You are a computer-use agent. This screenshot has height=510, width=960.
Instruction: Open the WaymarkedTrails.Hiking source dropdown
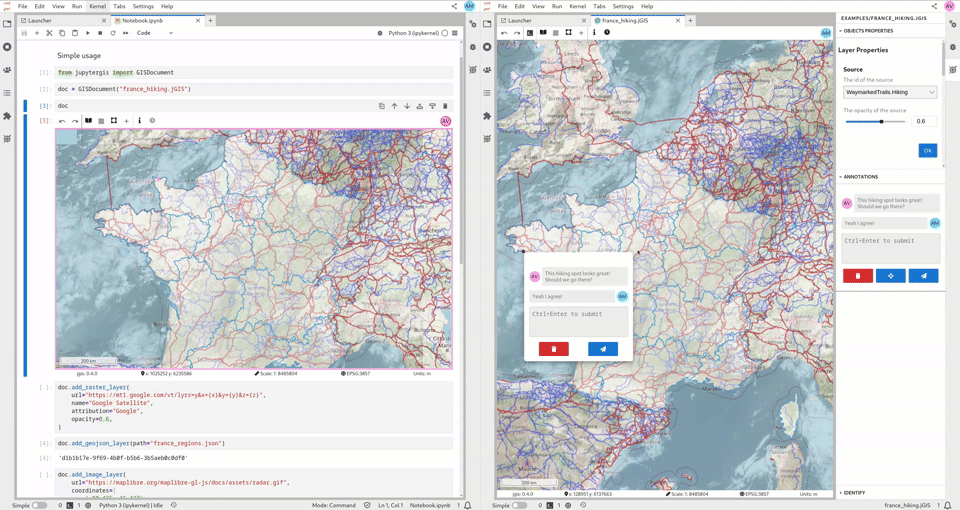[x=890, y=92]
